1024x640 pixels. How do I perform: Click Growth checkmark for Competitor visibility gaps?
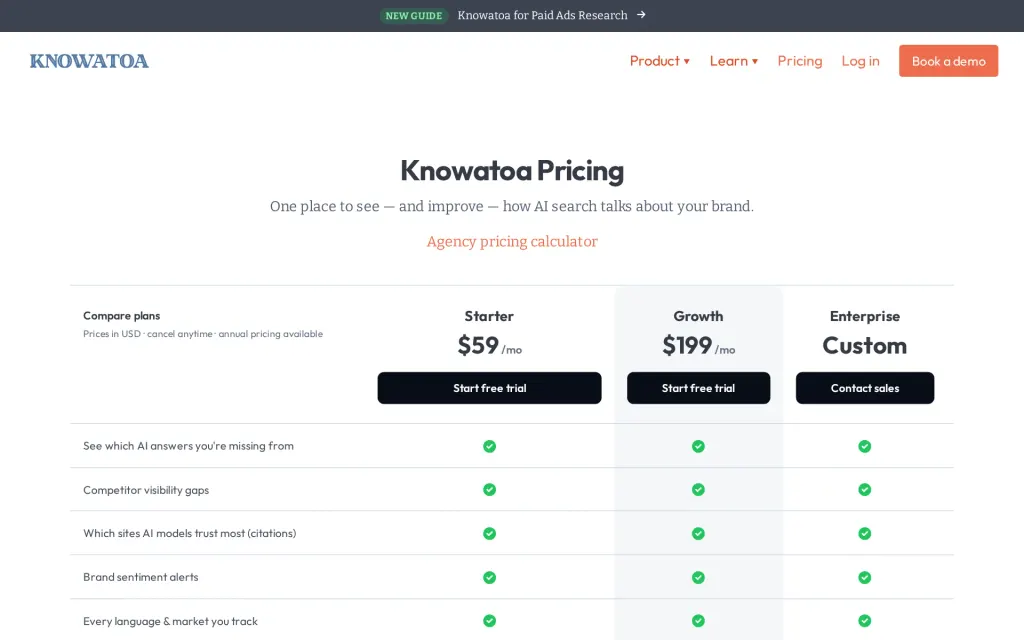[x=698, y=490]
